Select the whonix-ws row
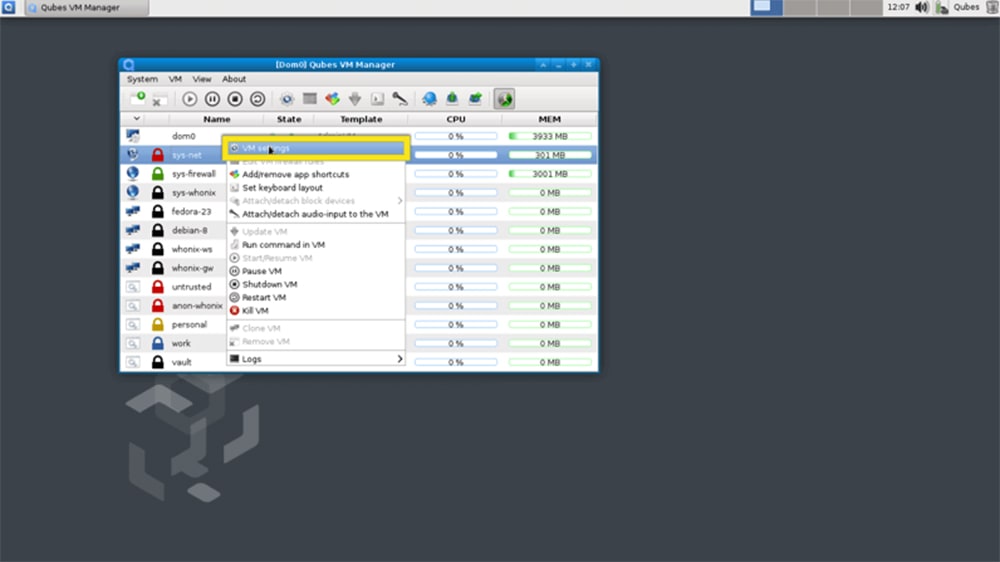 point(192,249)
